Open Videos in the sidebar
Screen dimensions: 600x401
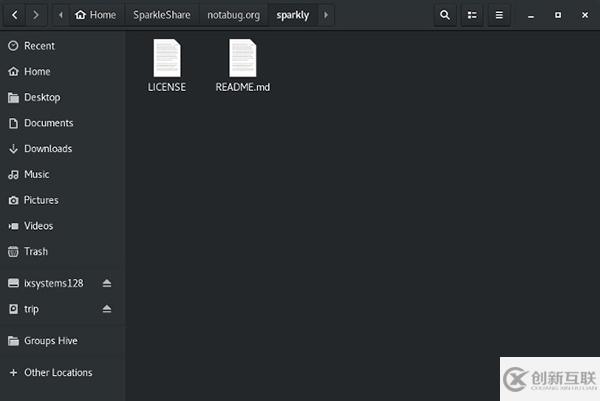coord(62,226)
